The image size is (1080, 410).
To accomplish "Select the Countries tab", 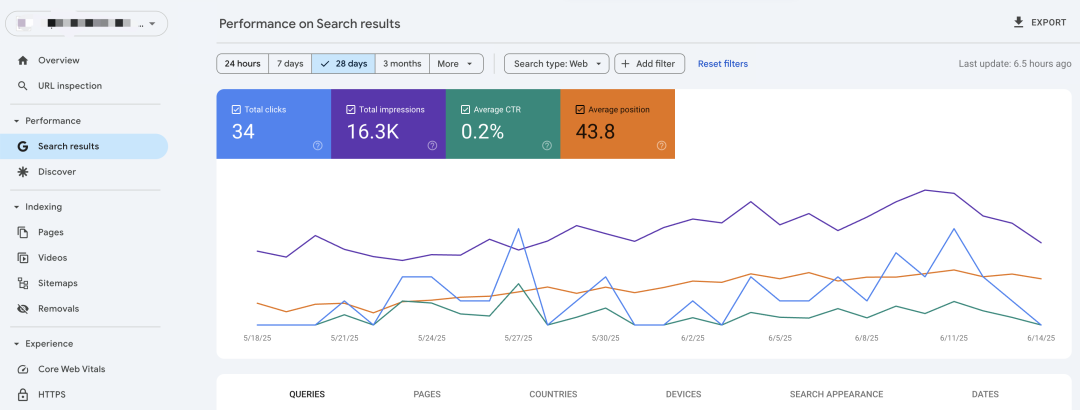I will coord(553,394).
